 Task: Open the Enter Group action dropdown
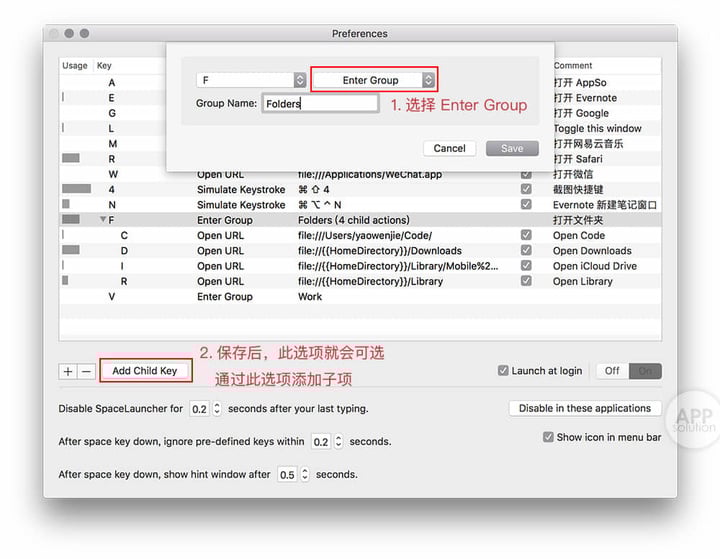coord(374,80)
